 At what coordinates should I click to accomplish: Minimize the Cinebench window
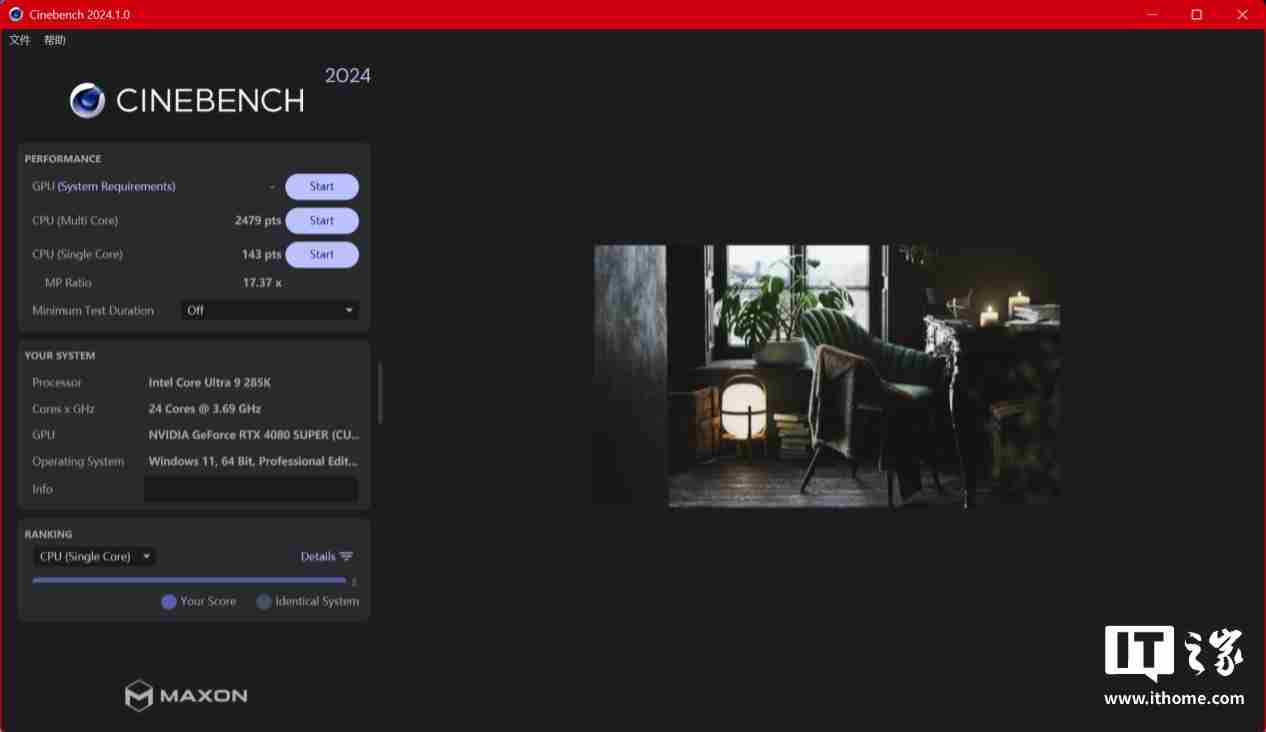coord(1150,14)
